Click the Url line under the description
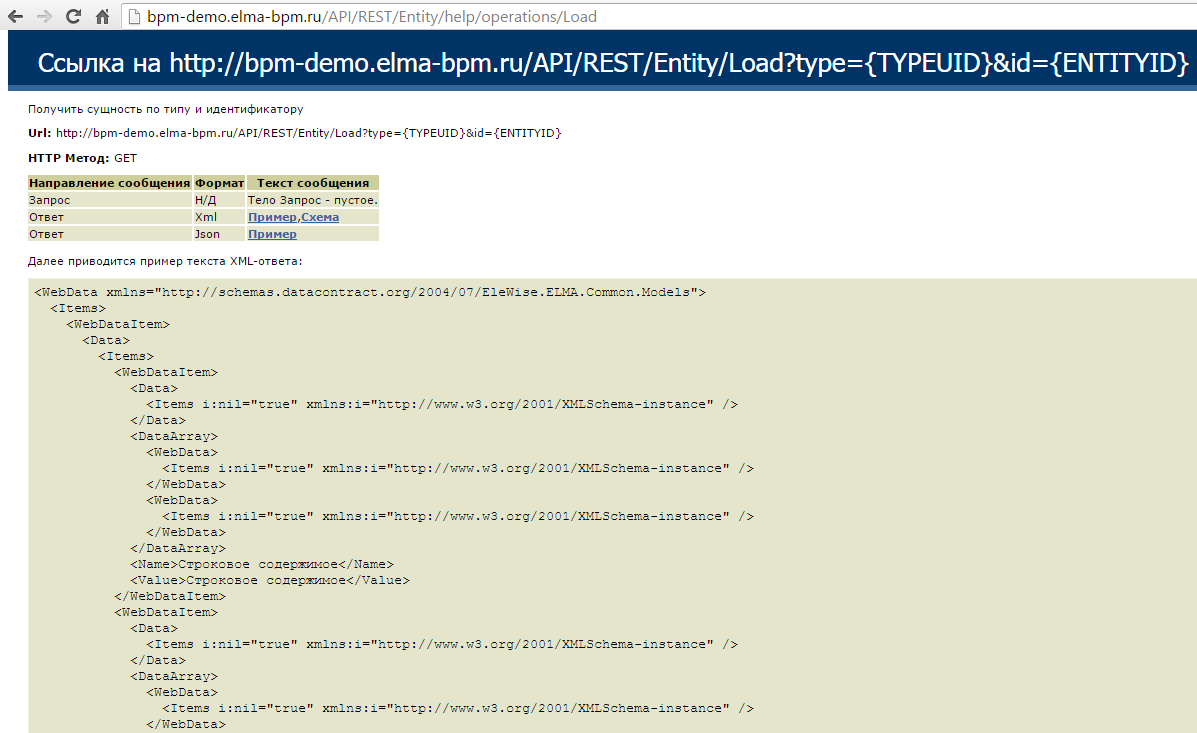This screenshot has width=1197, height=733. [x=294, y=133]
